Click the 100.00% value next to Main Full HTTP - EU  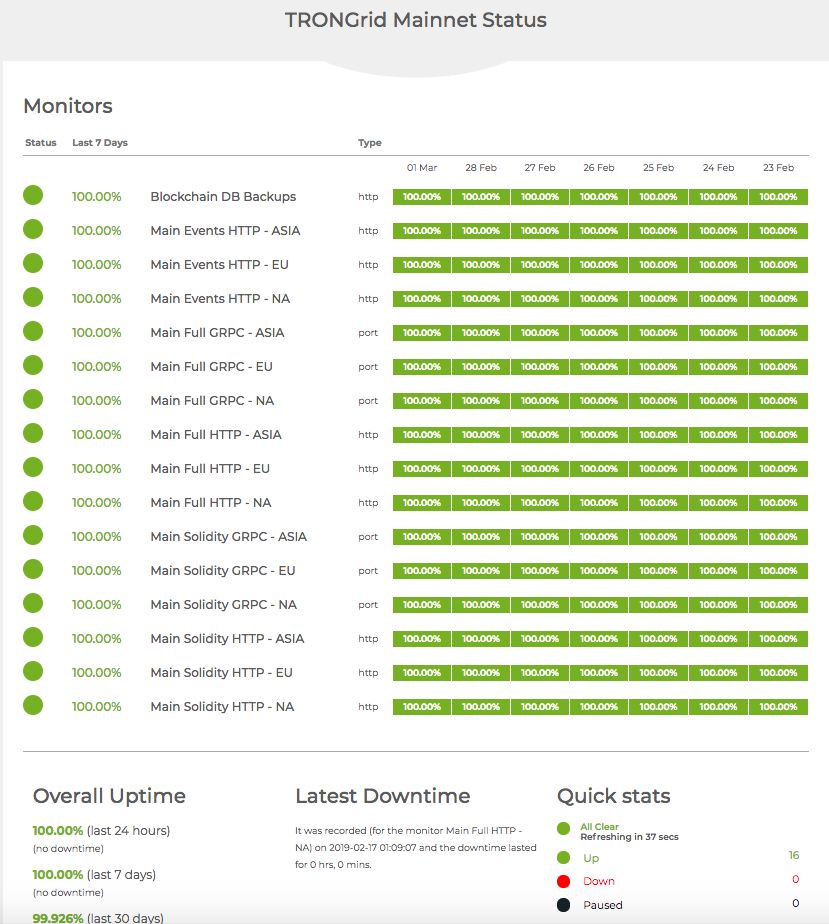(x=97, y=469)
